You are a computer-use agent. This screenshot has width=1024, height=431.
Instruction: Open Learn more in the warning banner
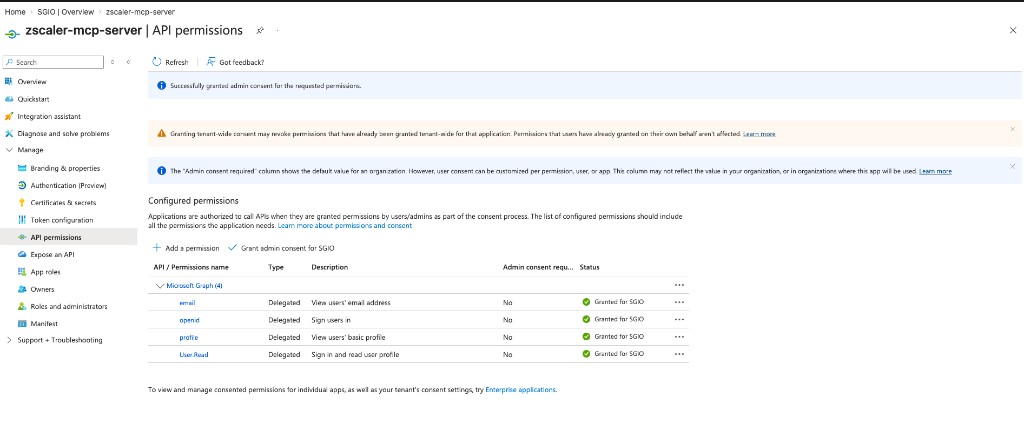(759, 134)
